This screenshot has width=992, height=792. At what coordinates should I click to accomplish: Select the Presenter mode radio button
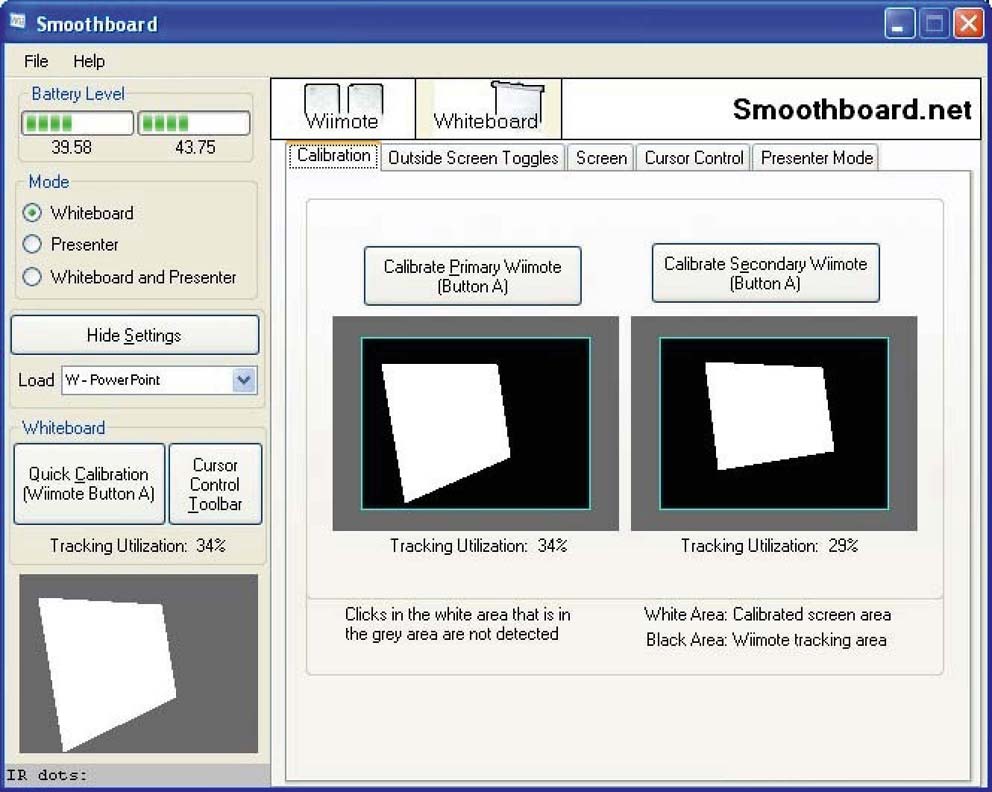coord(32,244)
